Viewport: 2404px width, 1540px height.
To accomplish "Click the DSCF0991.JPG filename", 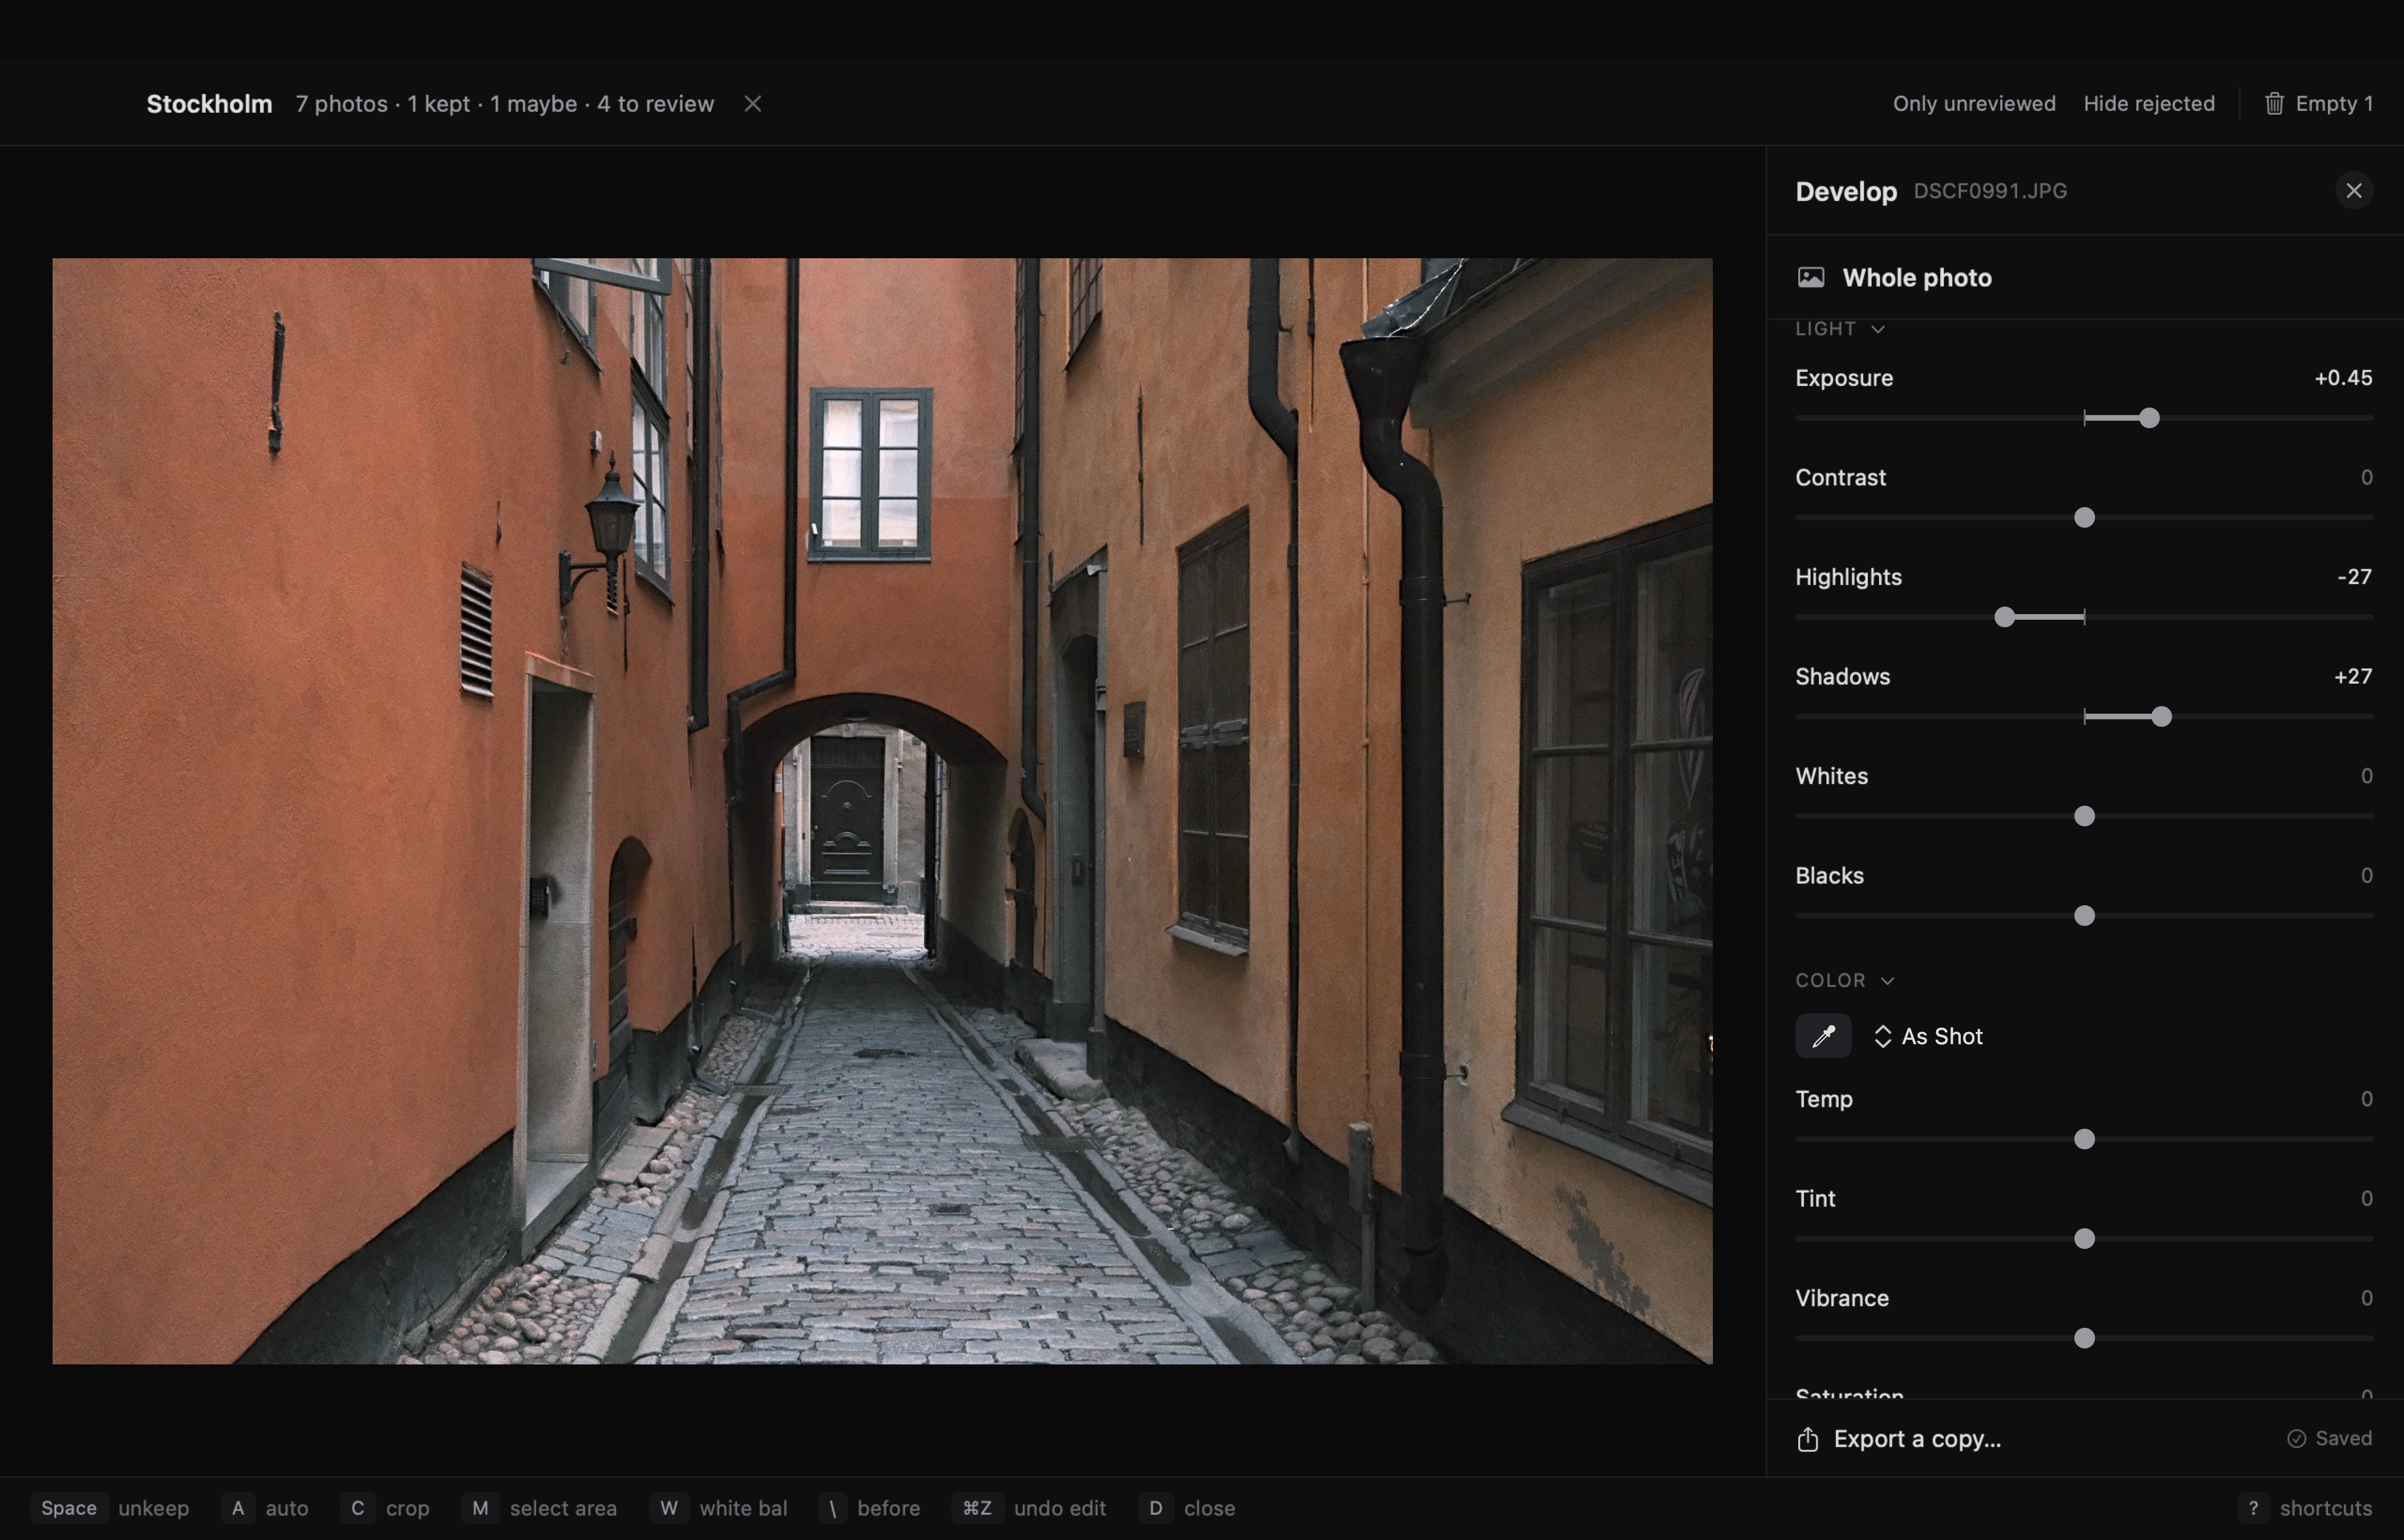I will coord(1990,191).
